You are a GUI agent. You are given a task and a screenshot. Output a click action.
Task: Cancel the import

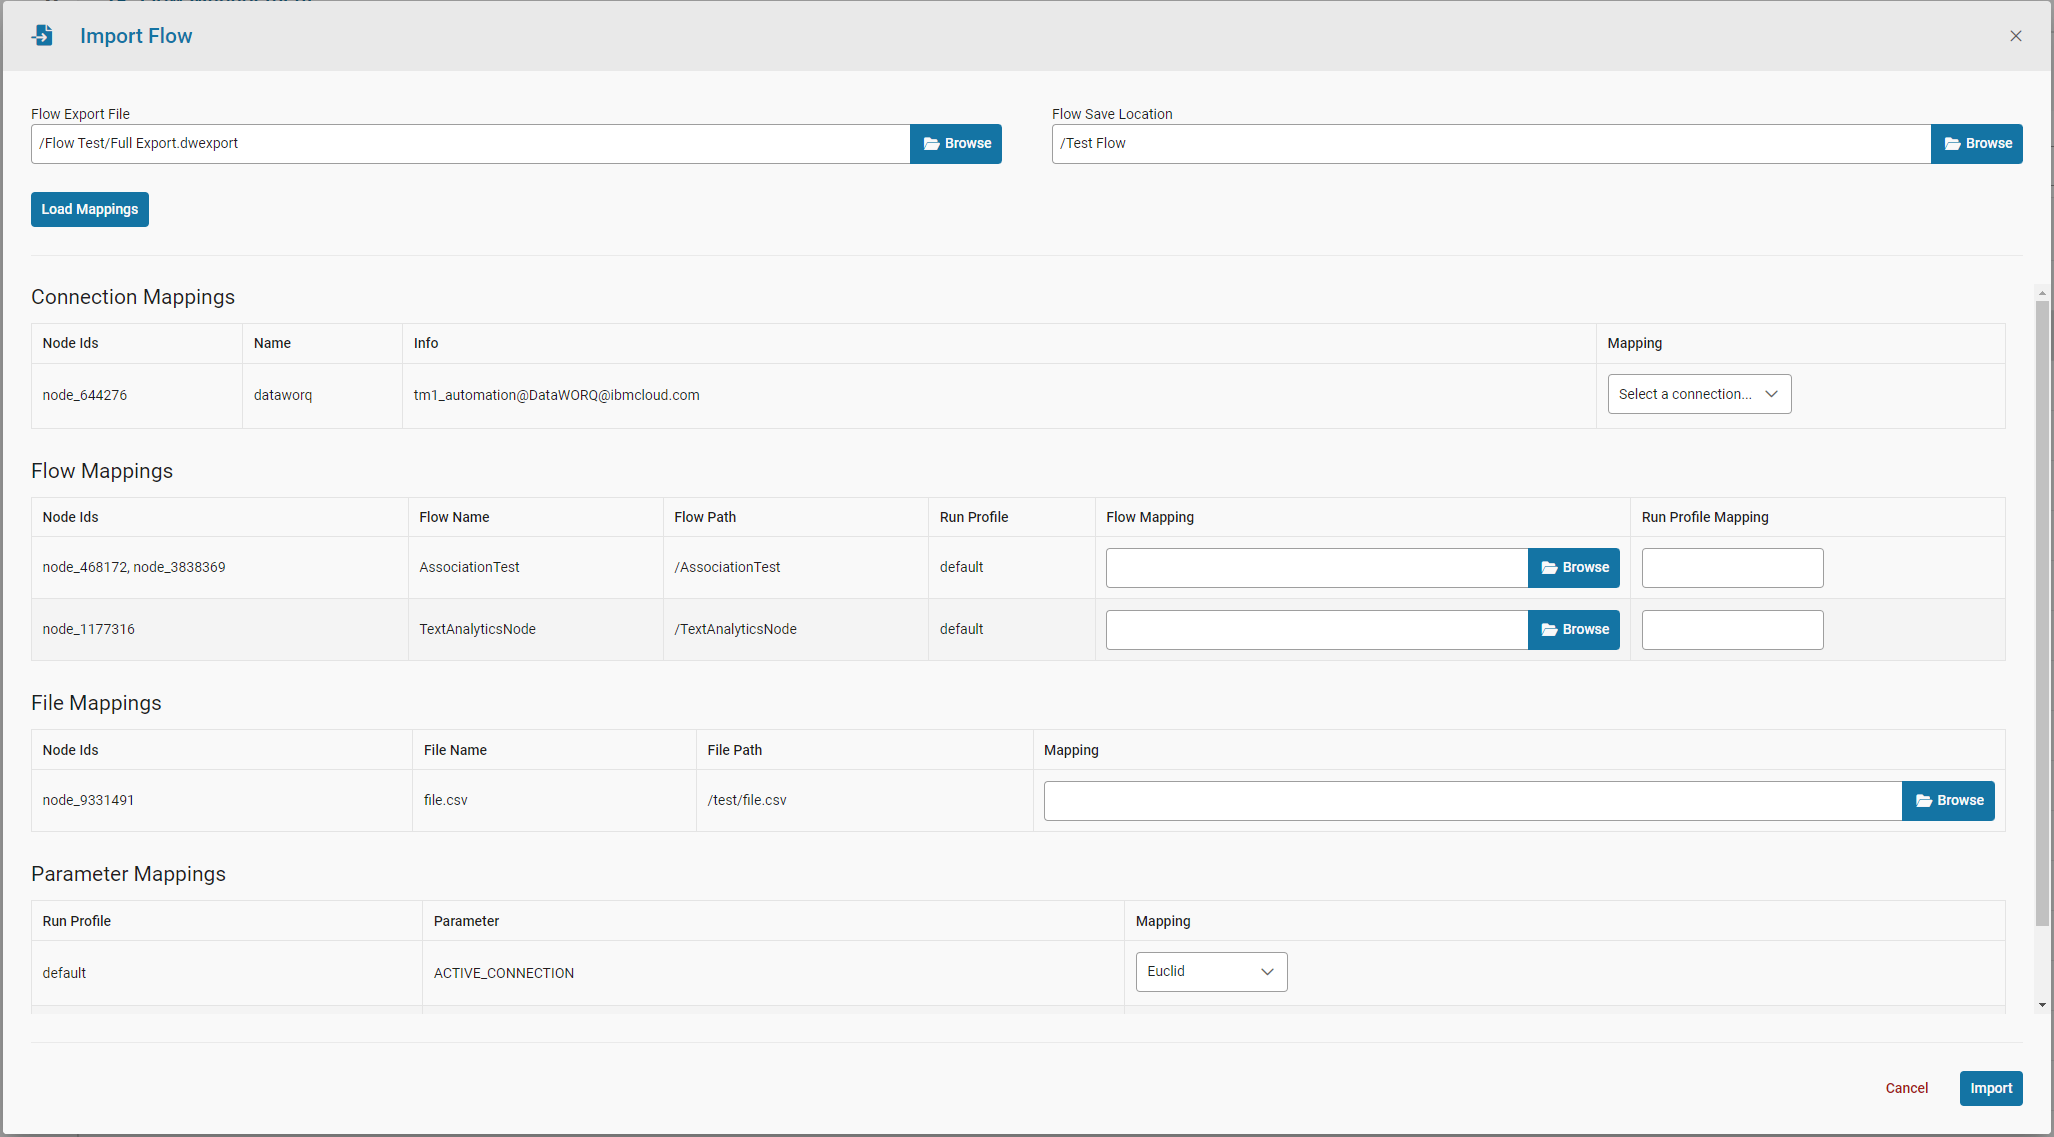click(1906, 1088)
